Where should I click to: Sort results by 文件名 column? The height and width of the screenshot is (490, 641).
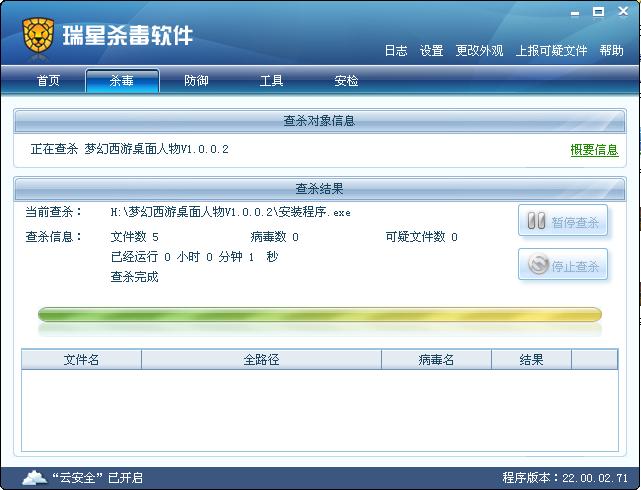point(81,360)
